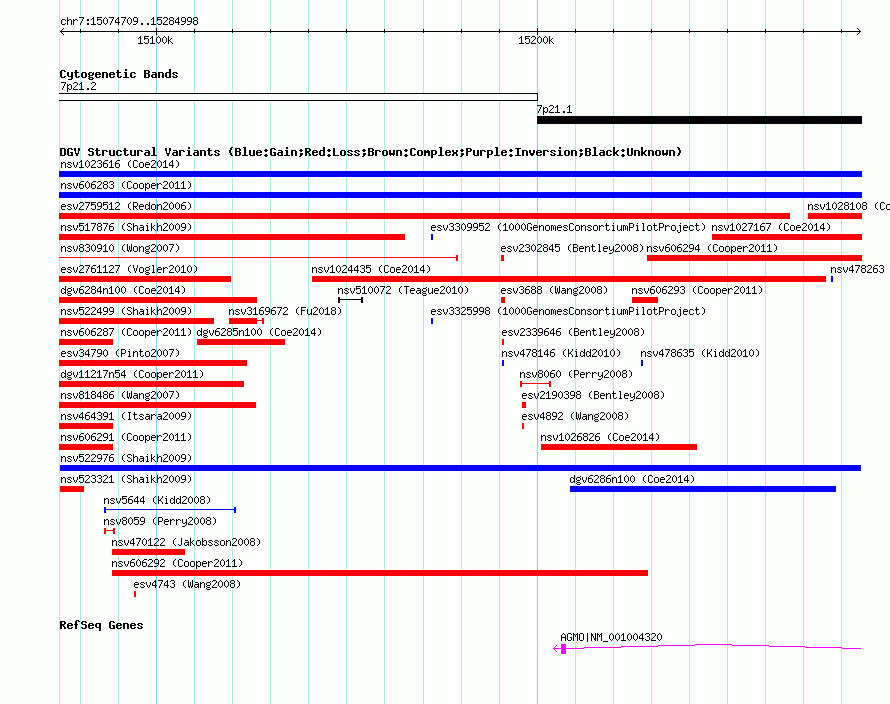Open the nsv830910 (Wong2007) variant

(x=120, y=249)
